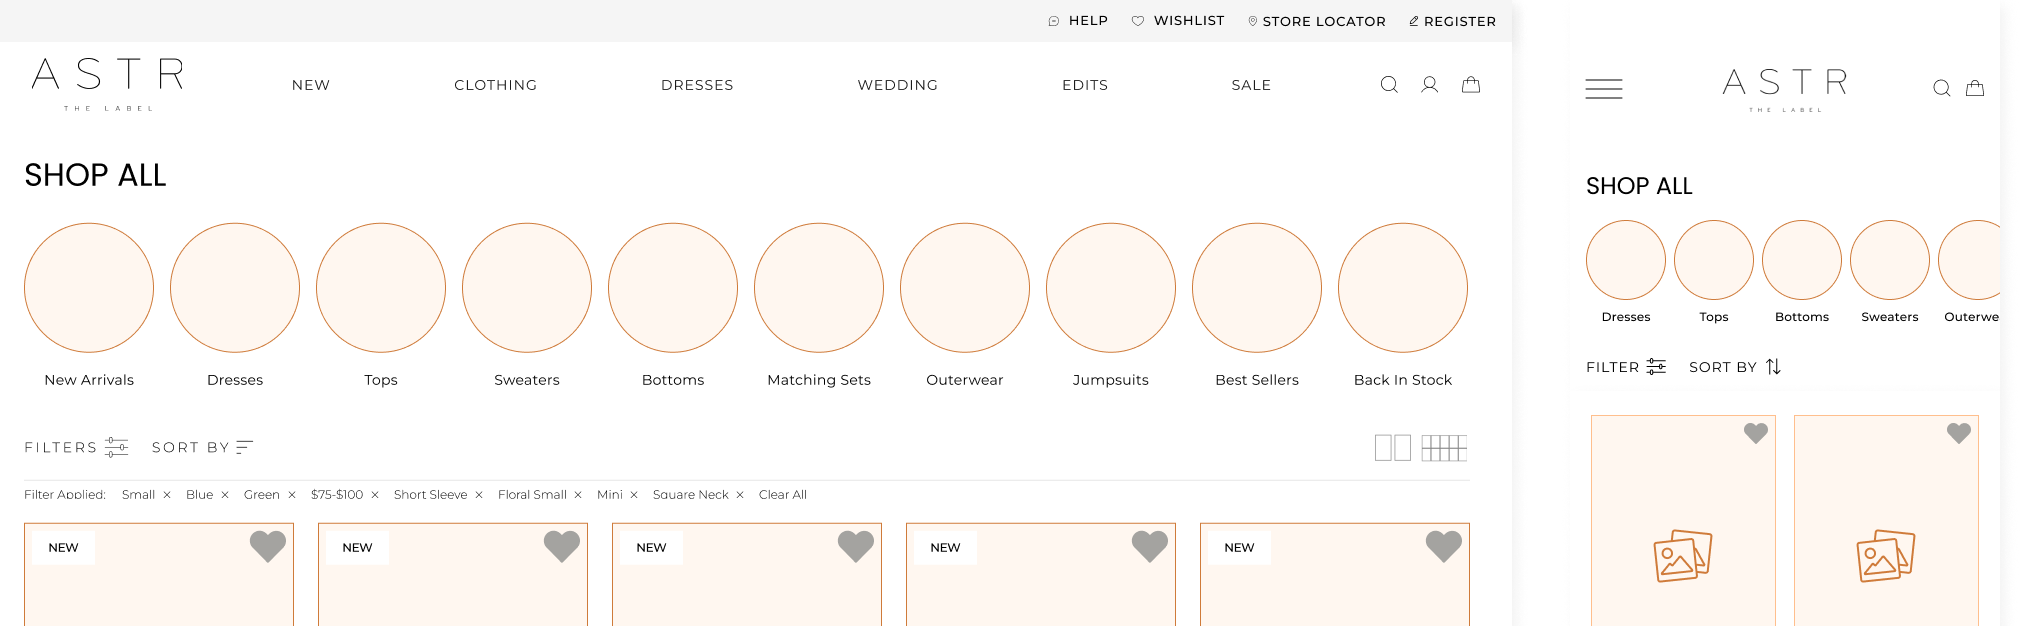Open search in the desktop header
This screenshot has height=626, width=2027.
pos(1389,85)
